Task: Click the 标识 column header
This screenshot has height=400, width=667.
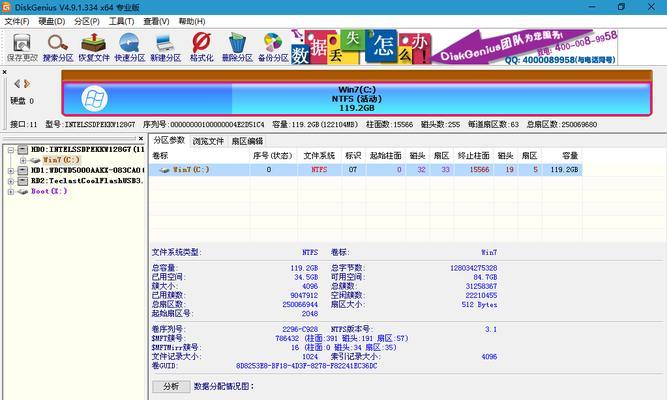Action: [353, 156]
